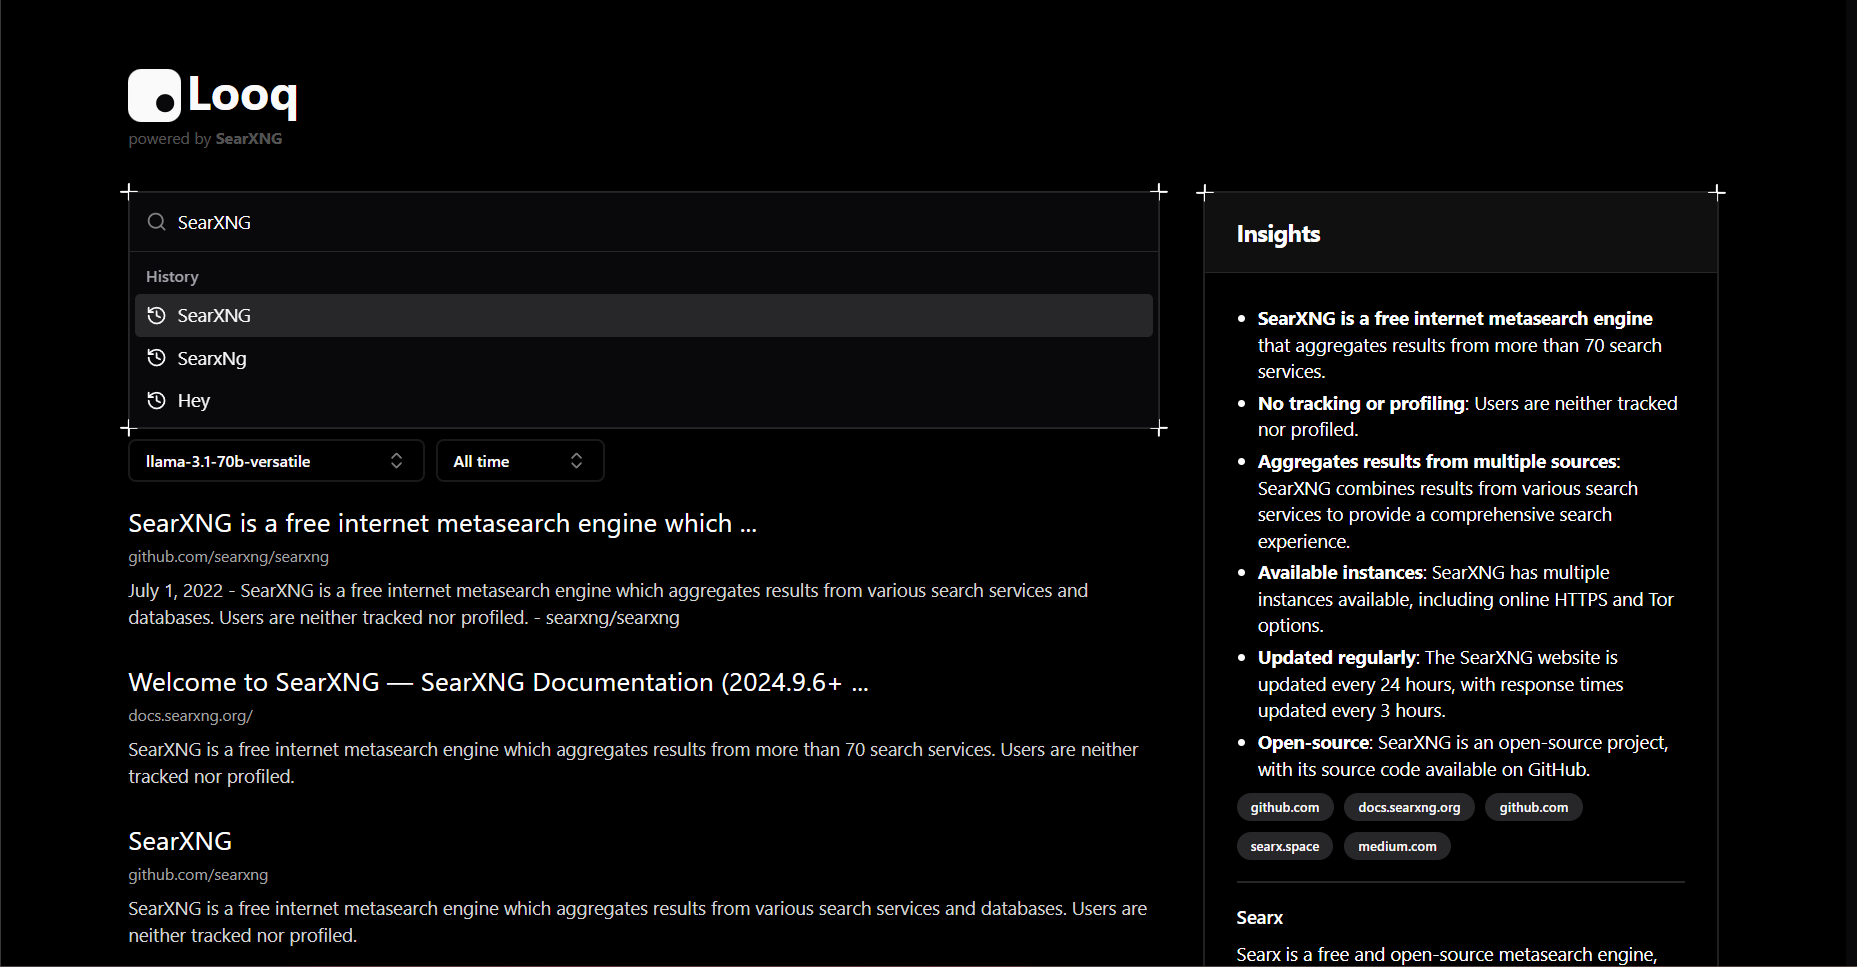Click the up-down chevron of the model selector
Image resolution: width=1857 pixels, height=967 pixels.
396,461
